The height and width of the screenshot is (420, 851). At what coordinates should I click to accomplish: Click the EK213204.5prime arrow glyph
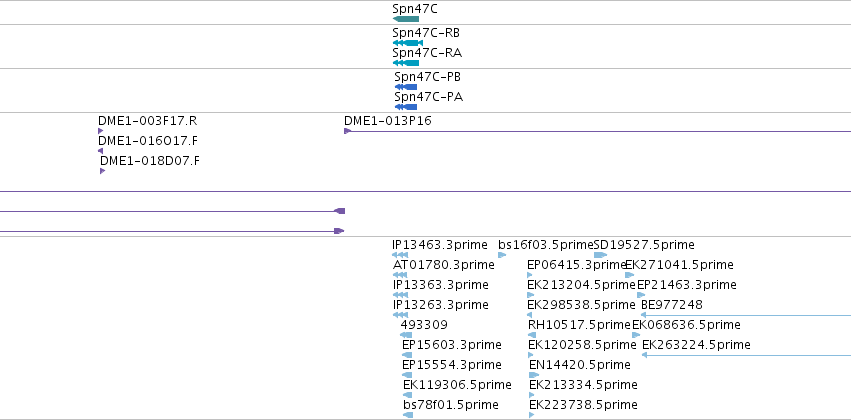click(531, 295)
